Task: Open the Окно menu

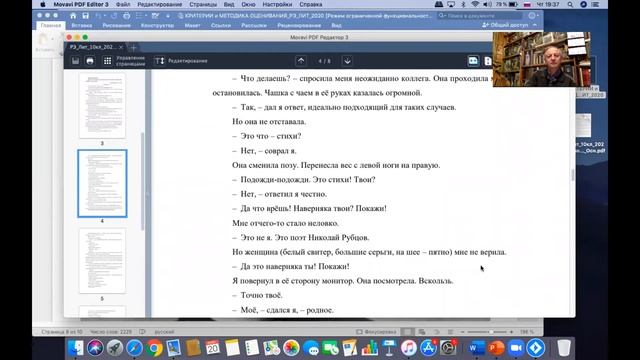Action: point(248,4)
